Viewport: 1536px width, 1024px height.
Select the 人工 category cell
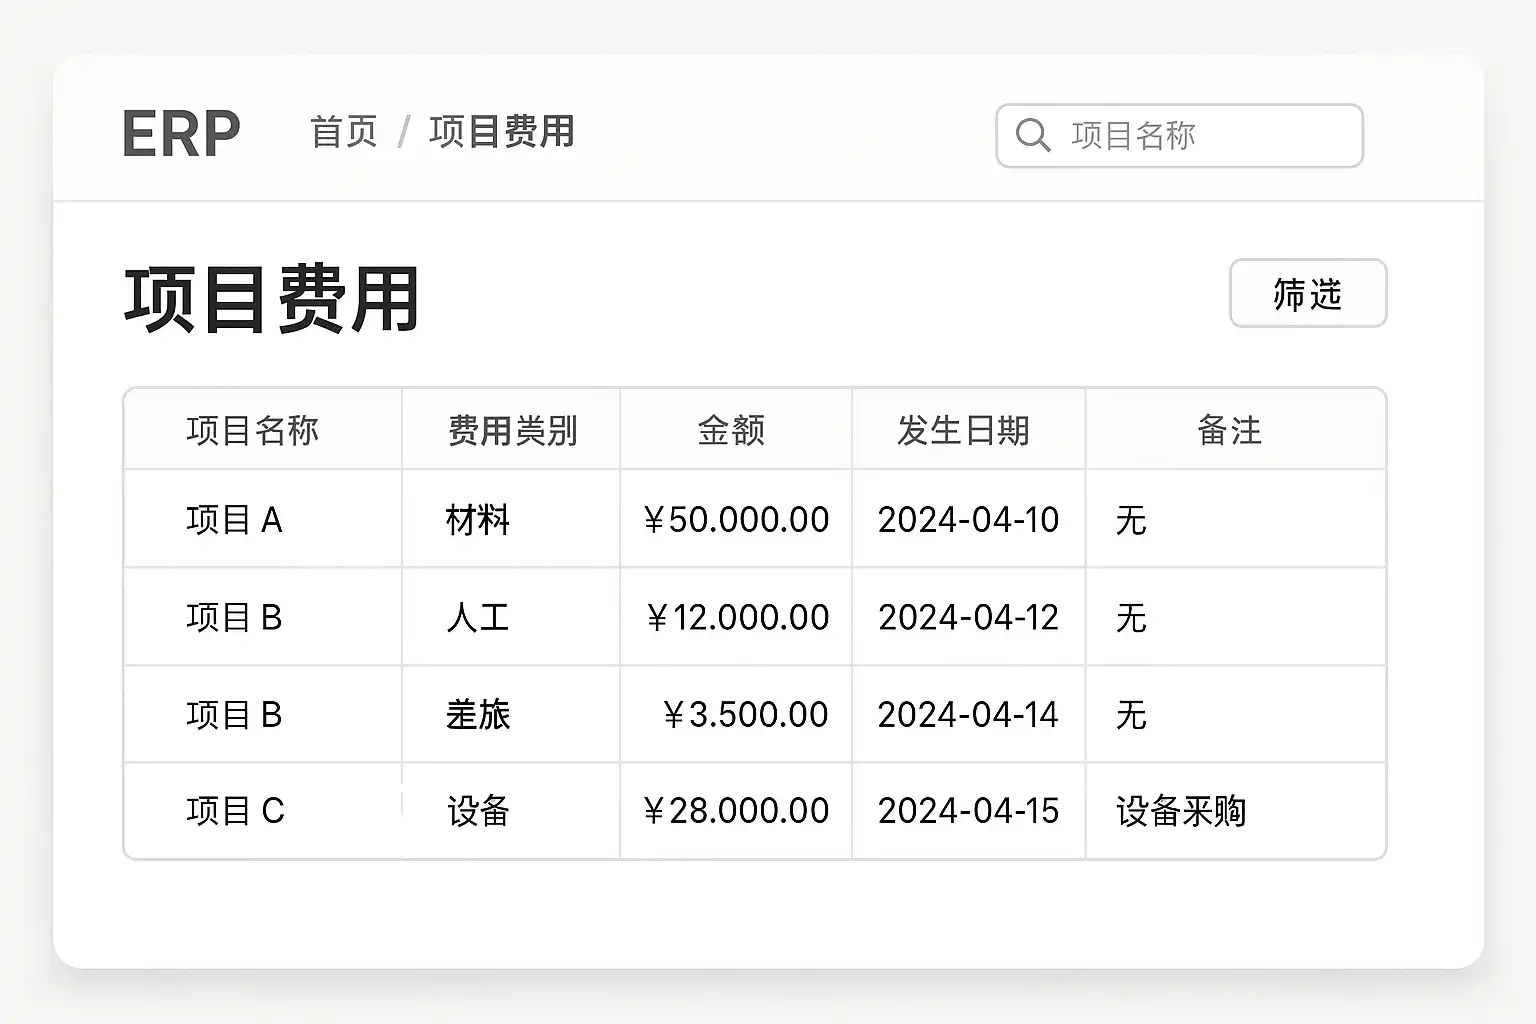tap(478, 617)
